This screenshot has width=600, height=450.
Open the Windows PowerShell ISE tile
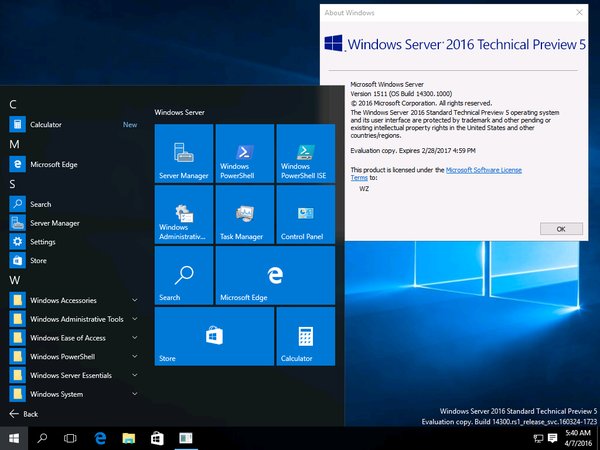pyautogui.click(x=305, y=154)
